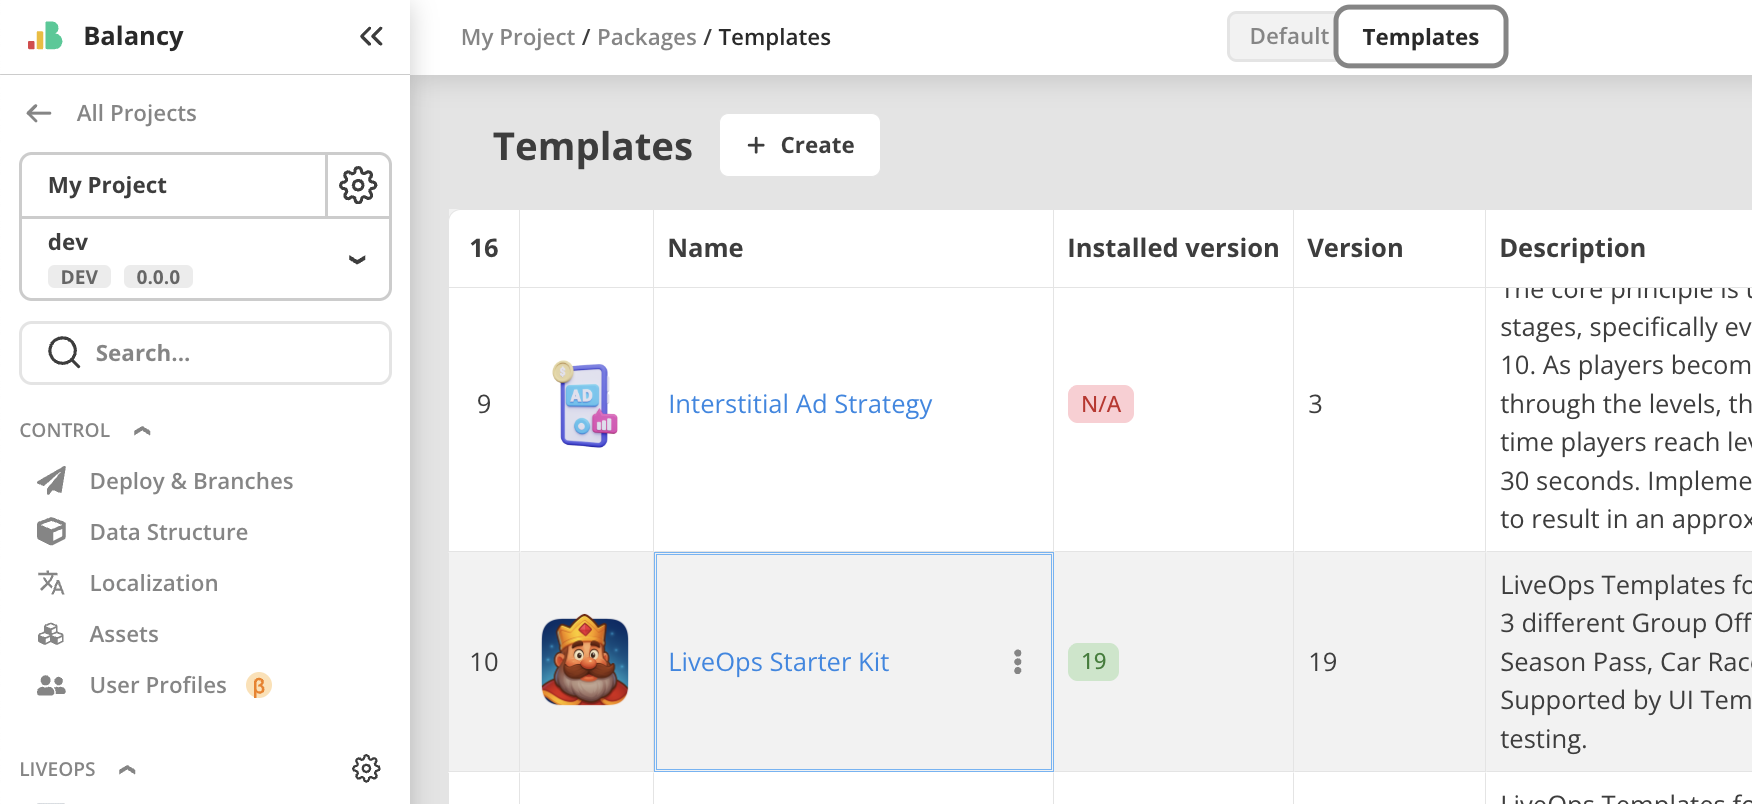This screenshot has width=1752, height=804.
Task: Open Data Structure cube icon
Action: click(51, 532)
